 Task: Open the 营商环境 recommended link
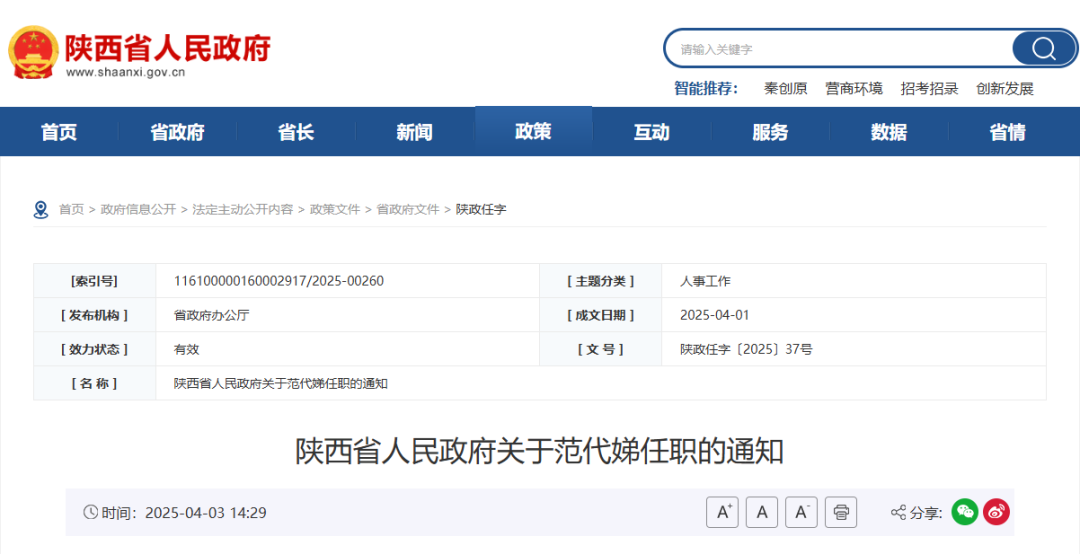(x=853, y=88)
